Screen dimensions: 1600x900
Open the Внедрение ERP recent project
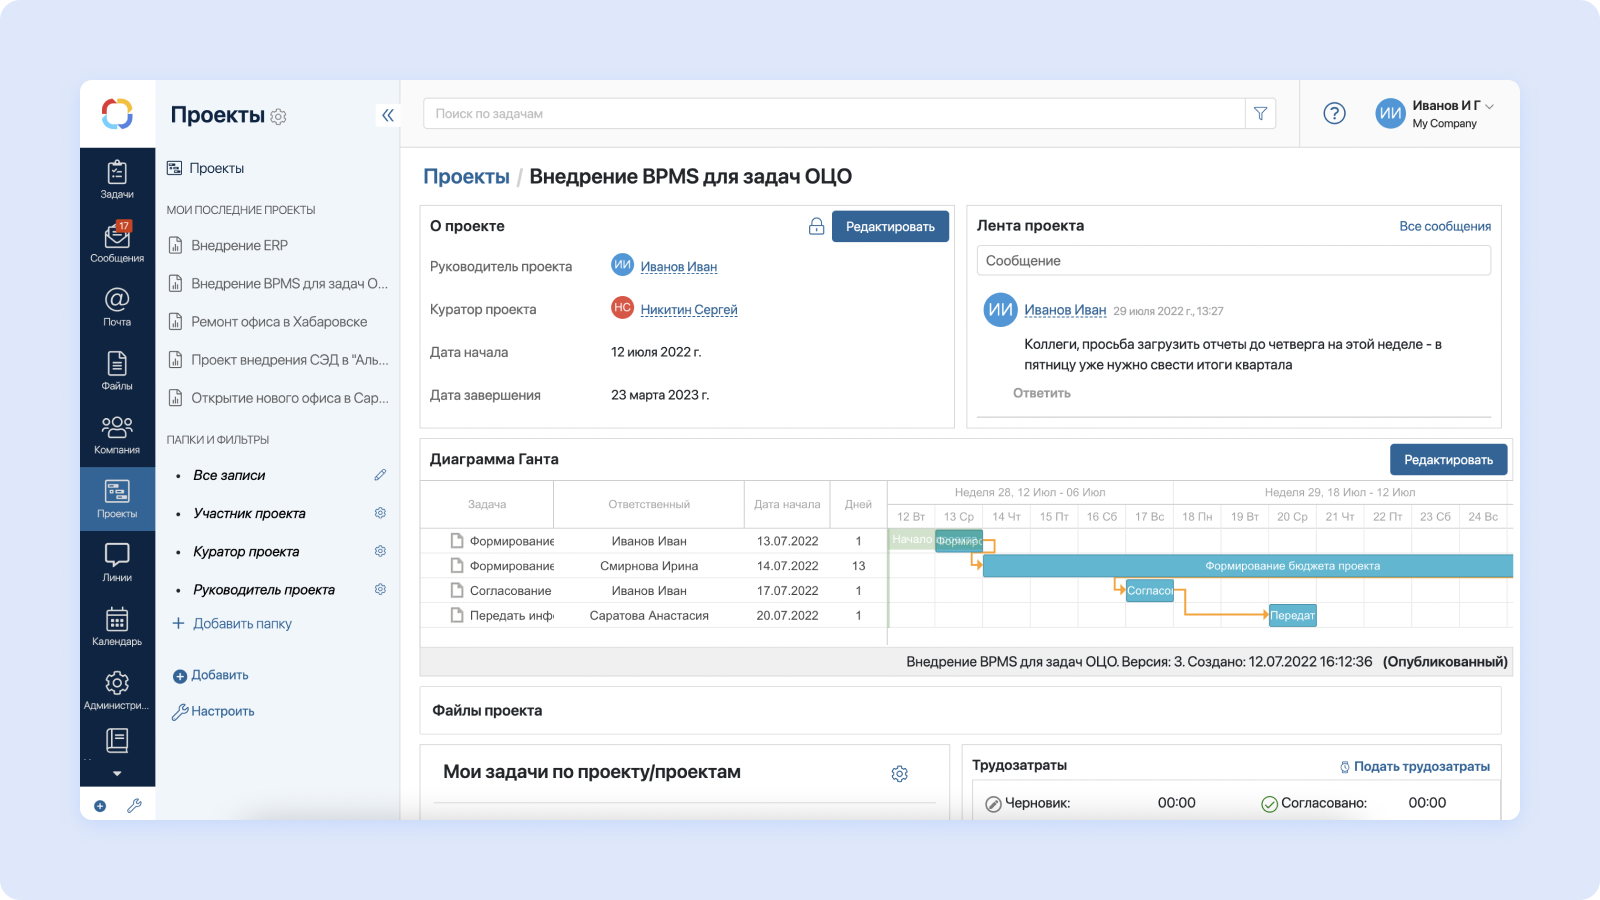(239, 246)
